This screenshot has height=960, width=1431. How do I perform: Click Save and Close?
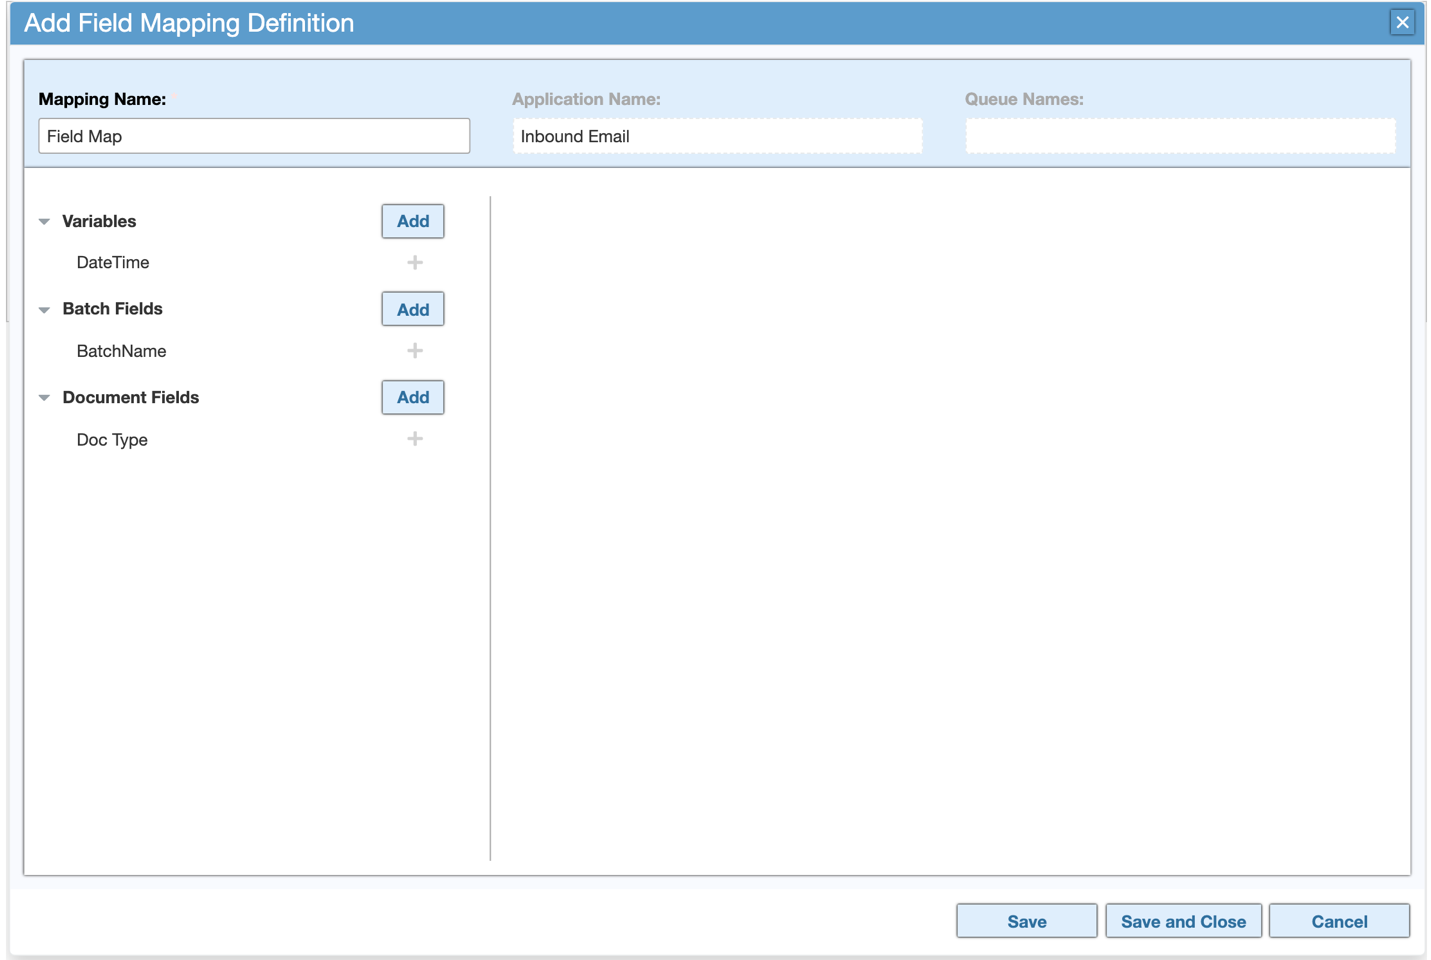click(x=1183, y=921)
